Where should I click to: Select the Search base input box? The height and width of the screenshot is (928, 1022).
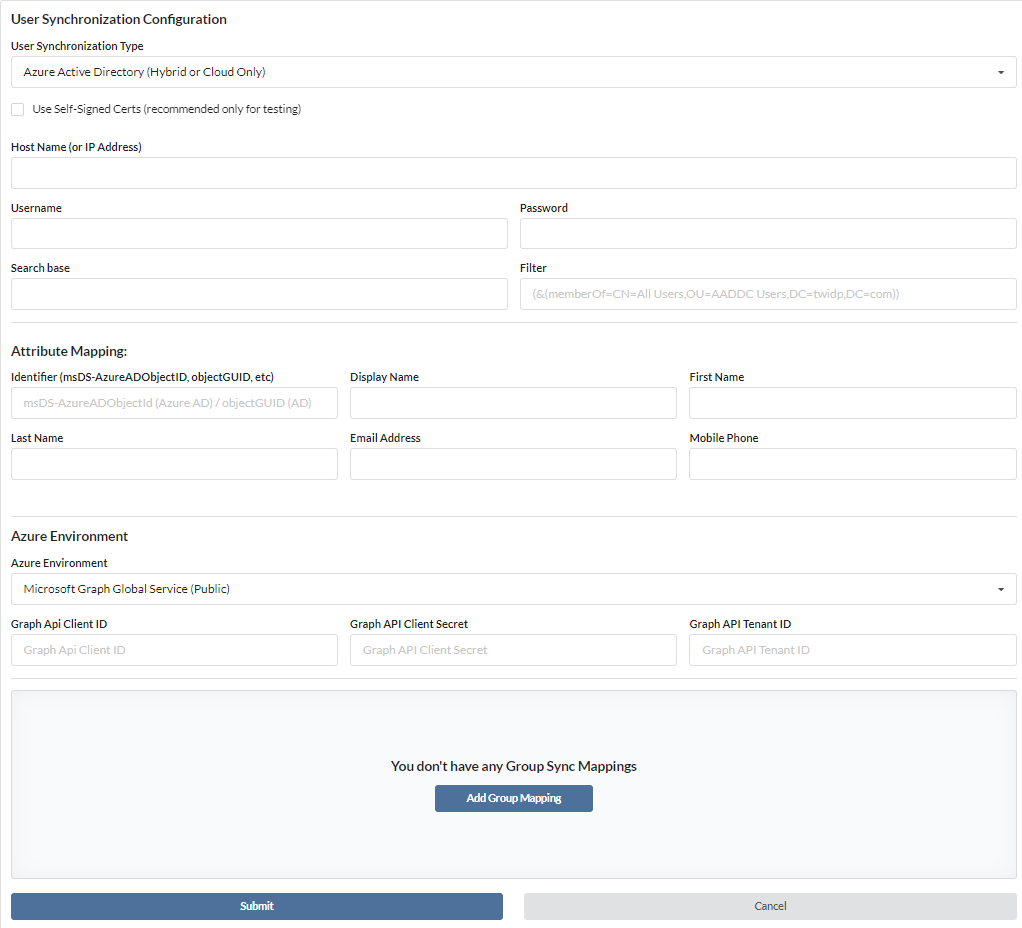[259, 294]
